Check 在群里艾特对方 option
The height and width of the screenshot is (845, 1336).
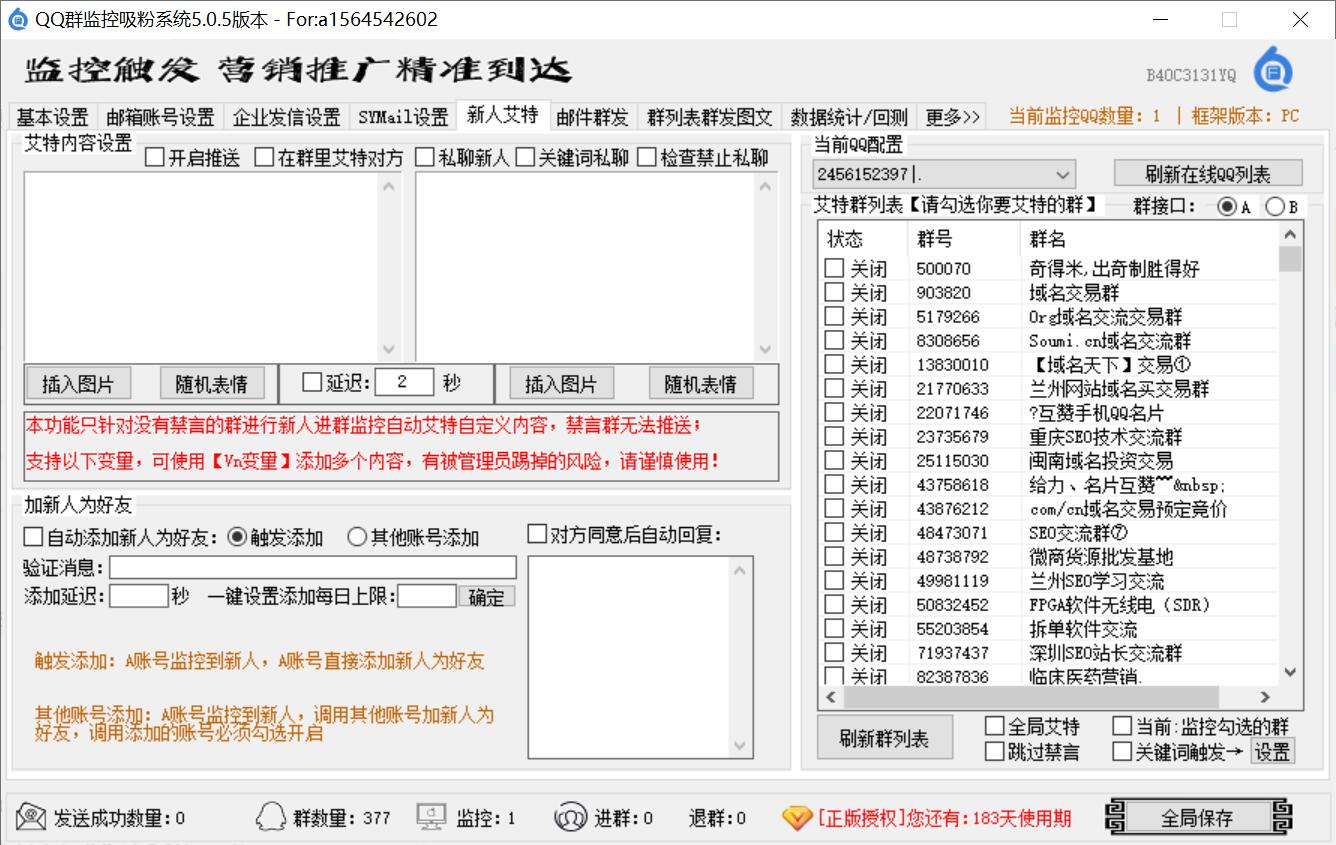coord(264,157)
